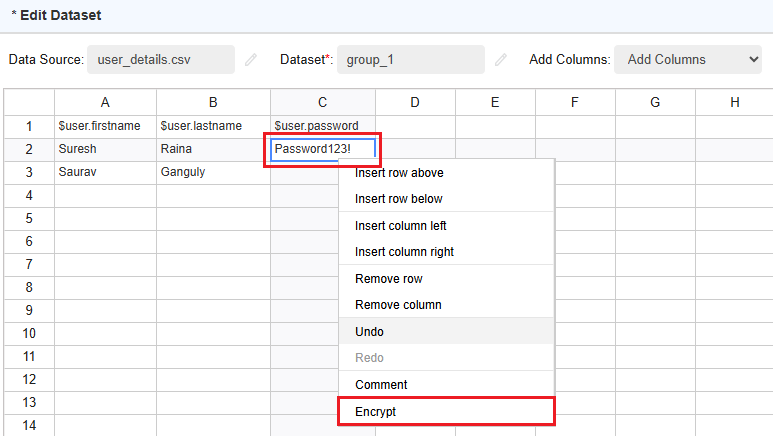Click the Data Source user_details.csv field
Viewport: 773px width, 436px height.
(x=160, y=60)
